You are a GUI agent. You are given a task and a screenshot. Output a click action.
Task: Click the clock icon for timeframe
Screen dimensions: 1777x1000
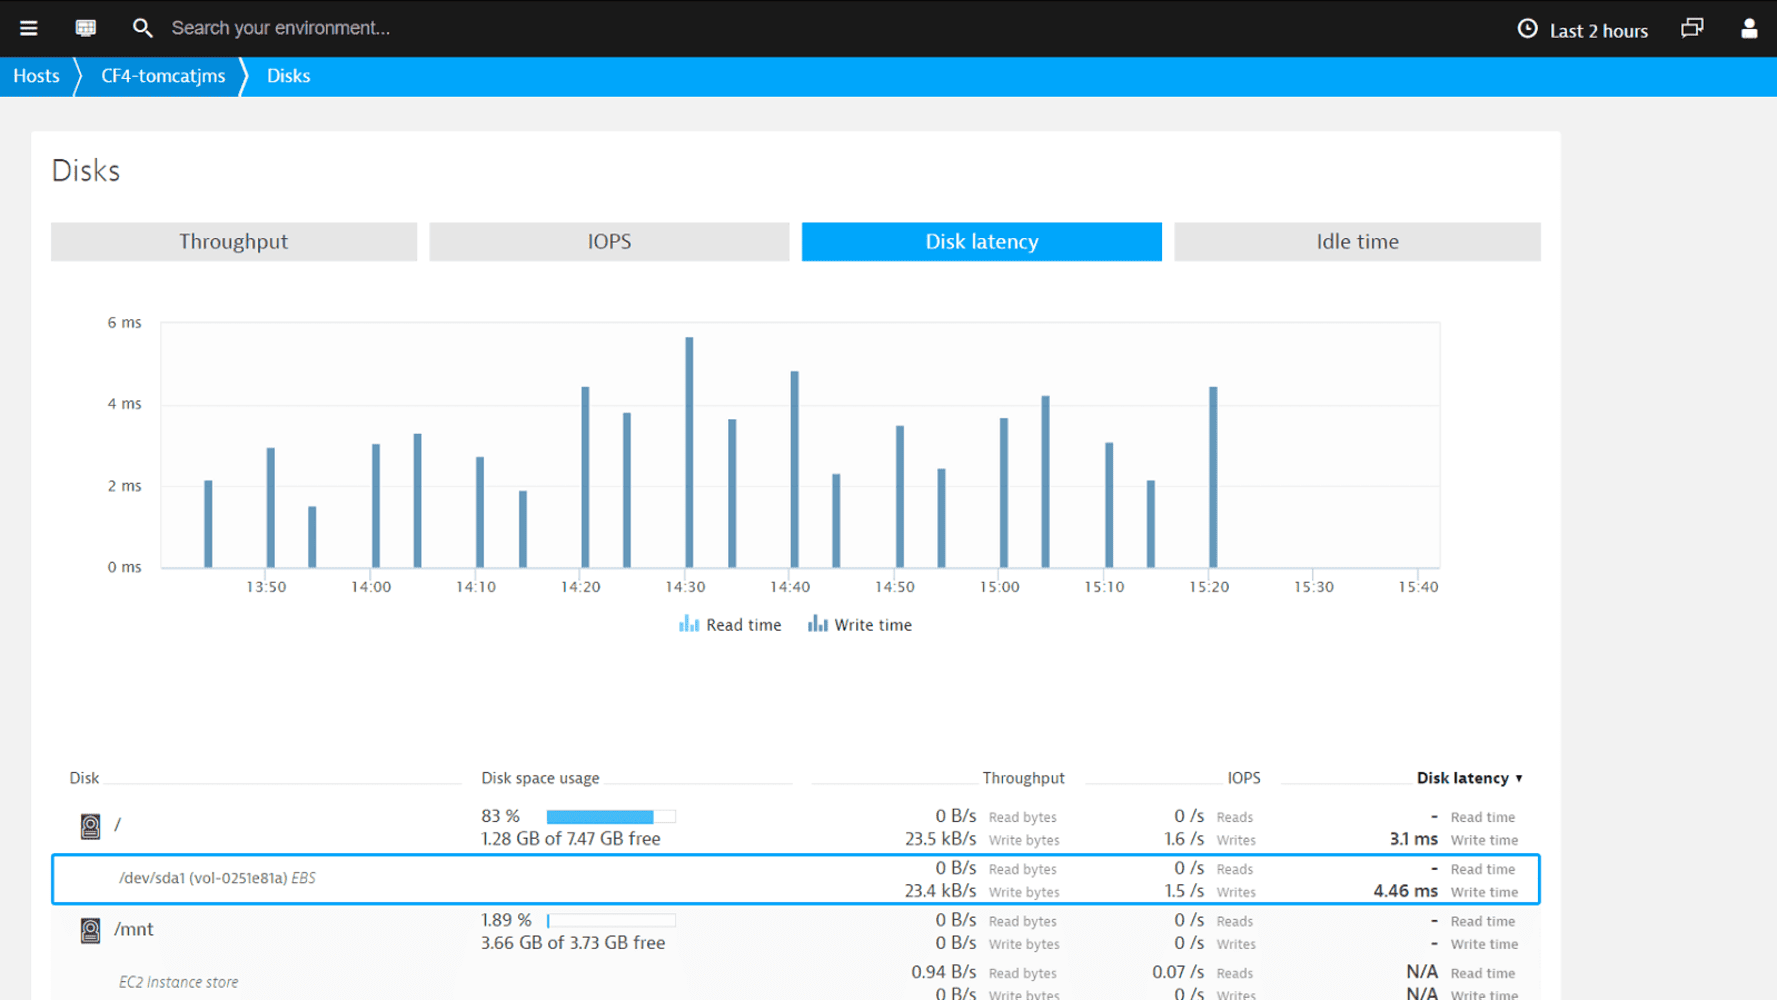click(x=1527, y=29)
